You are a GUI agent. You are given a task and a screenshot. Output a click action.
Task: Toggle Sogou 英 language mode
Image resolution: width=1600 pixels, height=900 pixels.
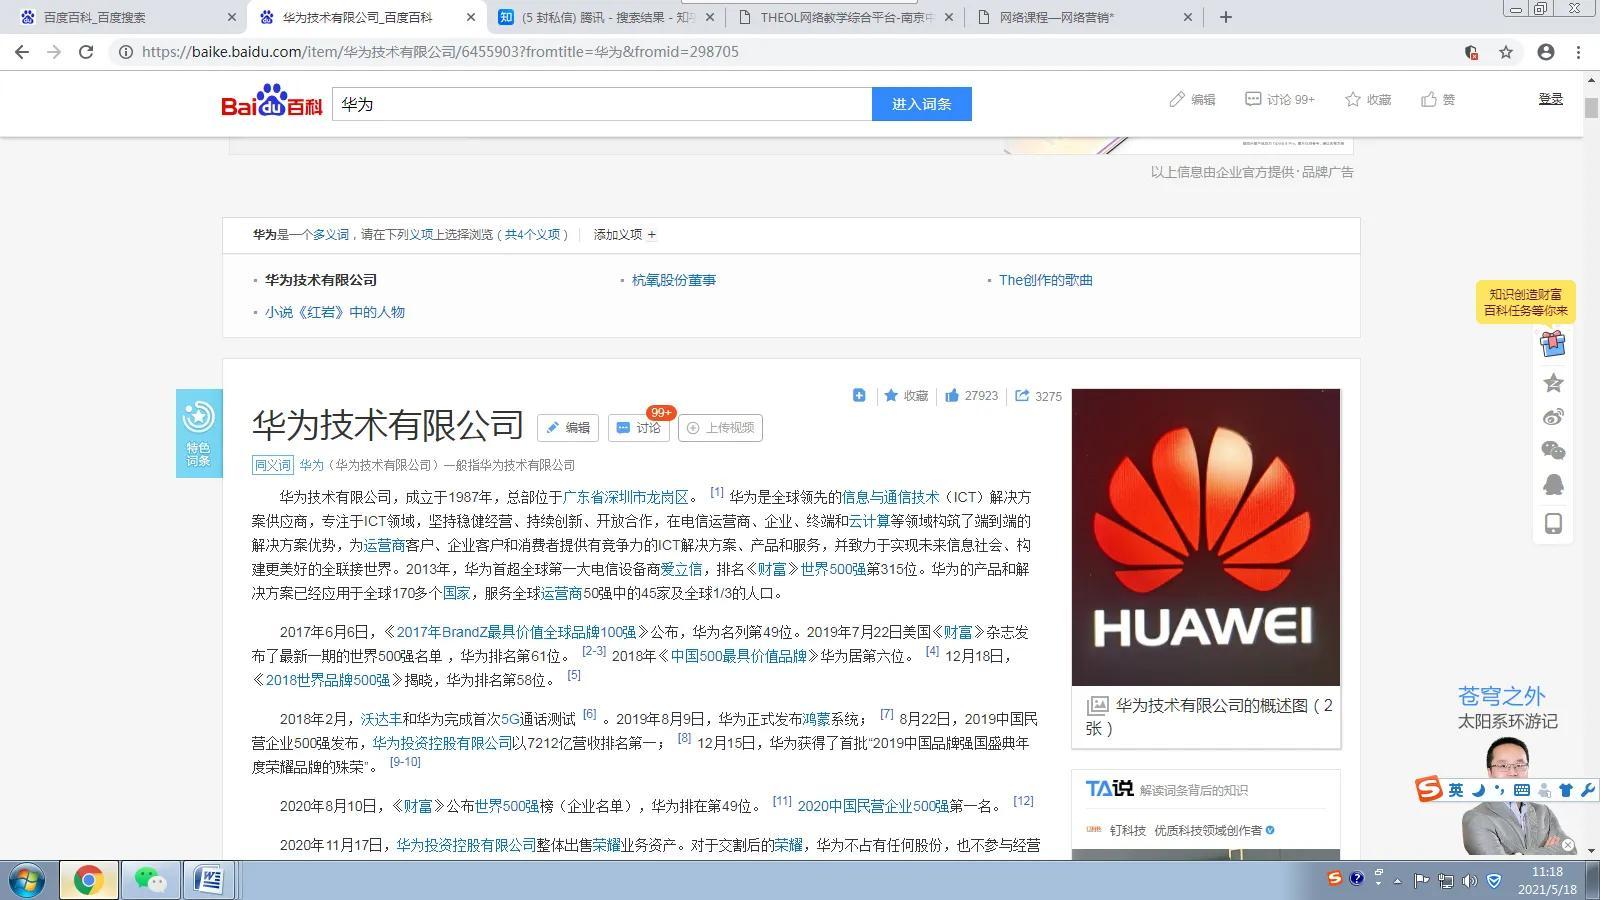pyautogui.click(x=1456, y=790)
